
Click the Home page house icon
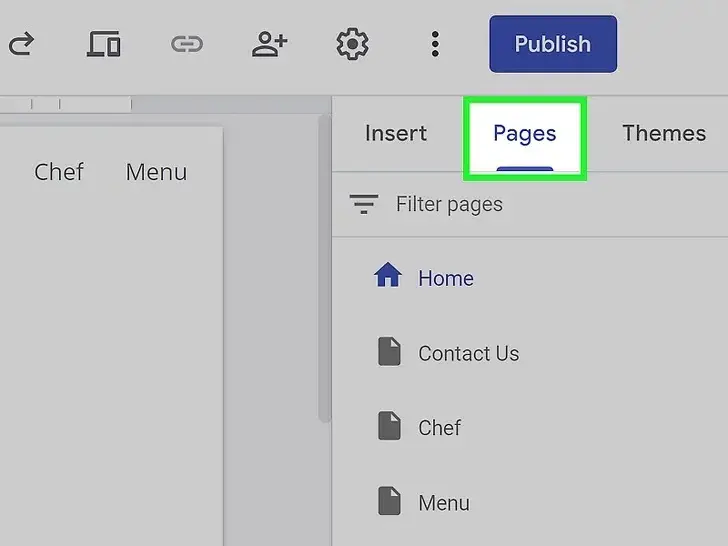[x=387, y=277]
